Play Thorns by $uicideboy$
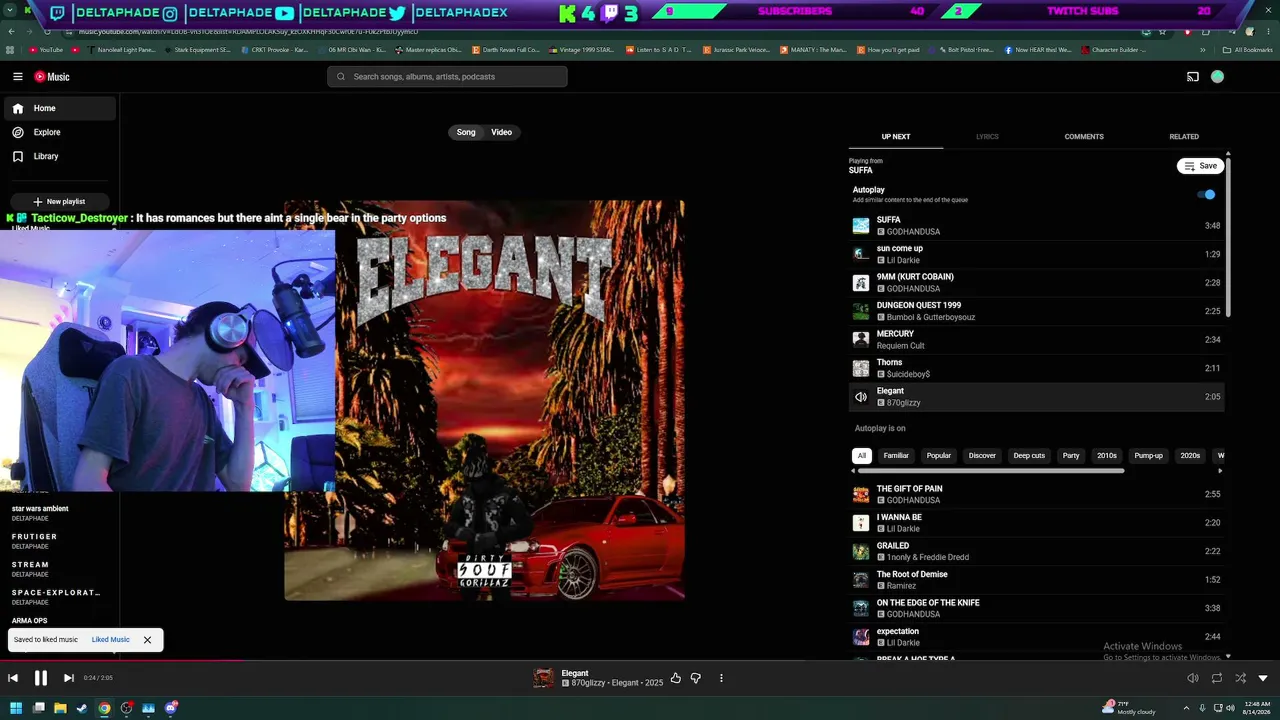Viewport: 1280px width, 720px height. (x=1036, y=368)
